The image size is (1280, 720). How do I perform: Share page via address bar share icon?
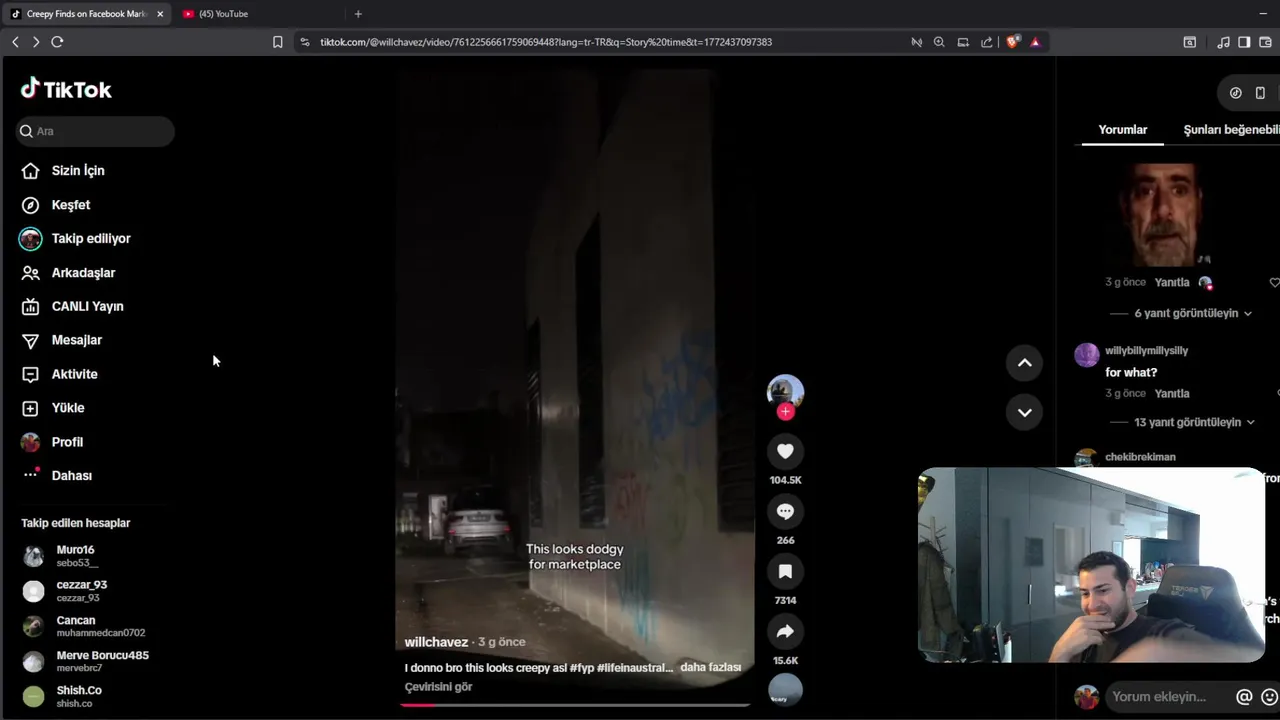coord(987,42)
